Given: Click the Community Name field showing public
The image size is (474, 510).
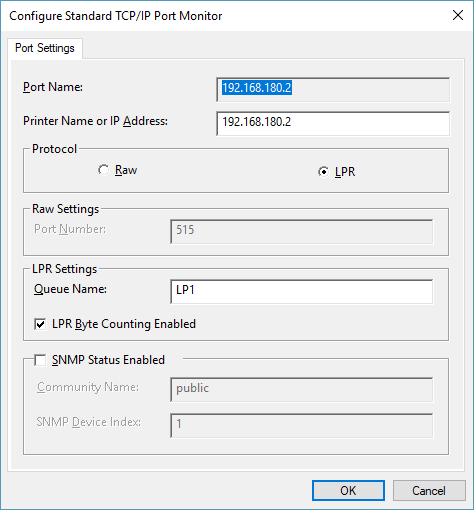Looking at the screenshot, I should point(302,389).
